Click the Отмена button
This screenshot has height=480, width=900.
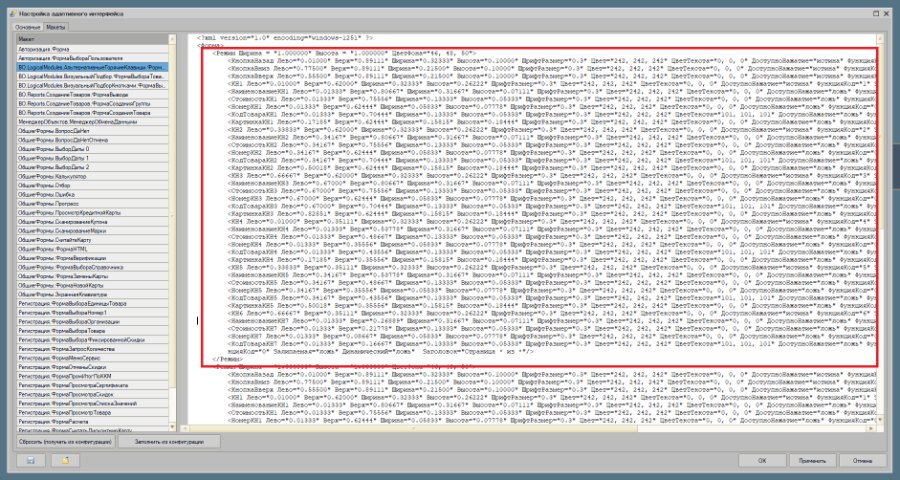pos(862,460)
